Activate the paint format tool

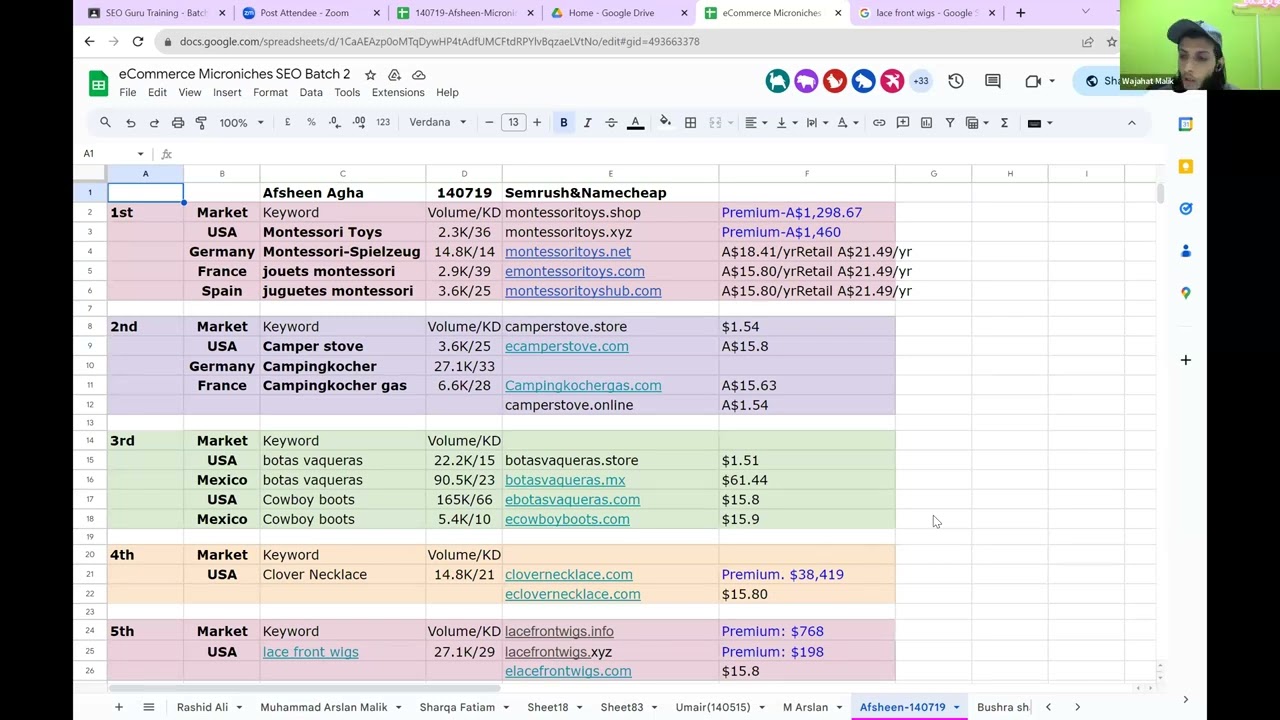(x=201, y=123)
